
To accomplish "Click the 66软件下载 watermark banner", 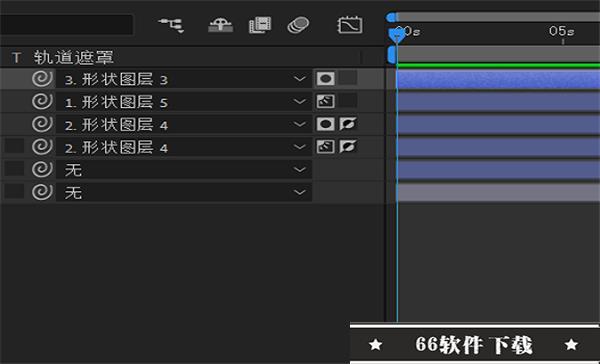I will (x=474, y=344).
